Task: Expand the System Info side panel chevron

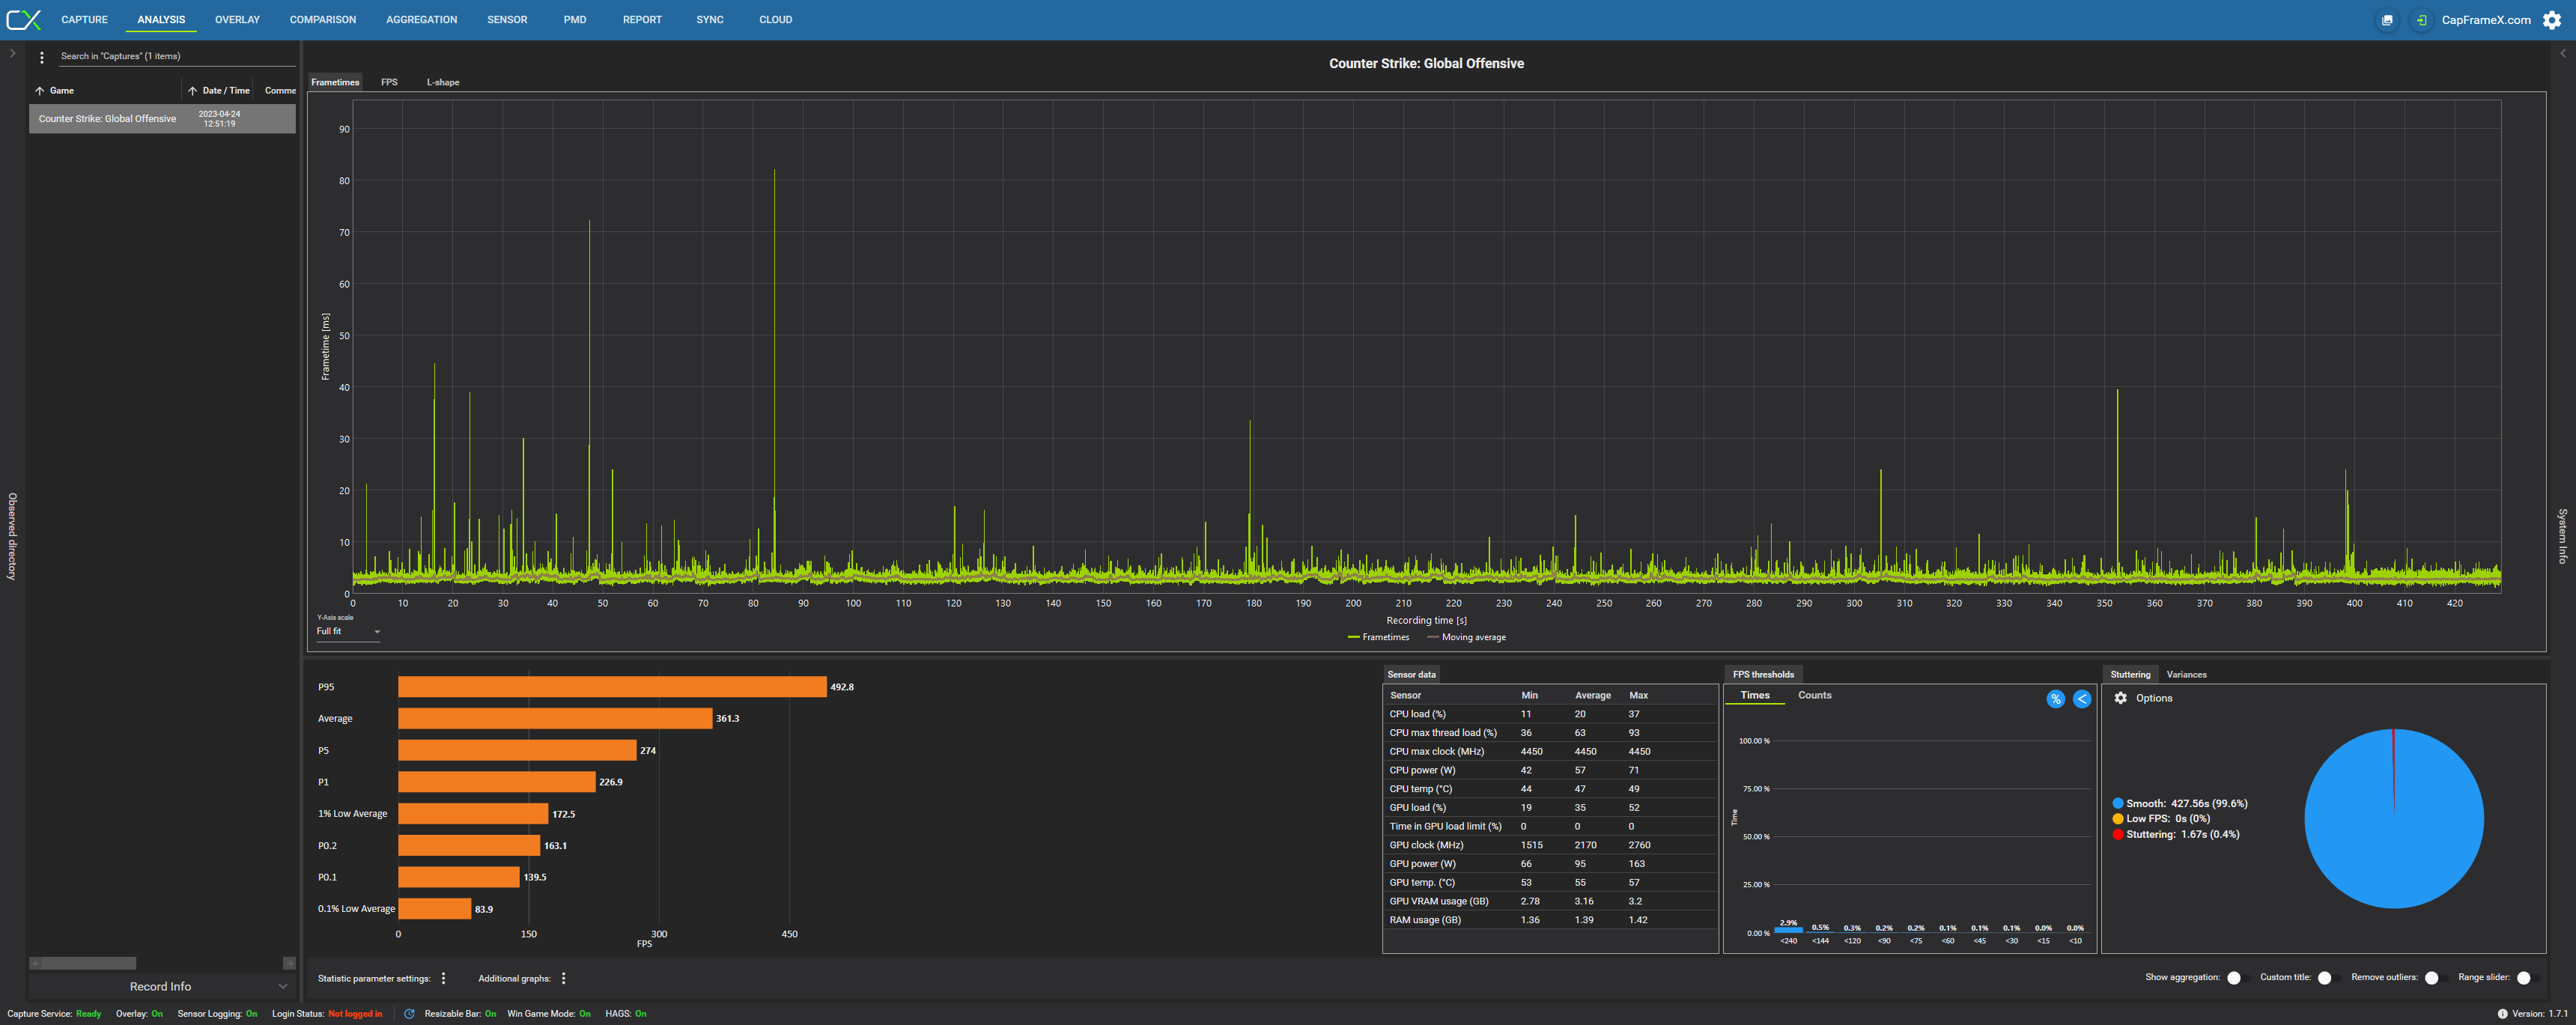Action: point(2563,54)
